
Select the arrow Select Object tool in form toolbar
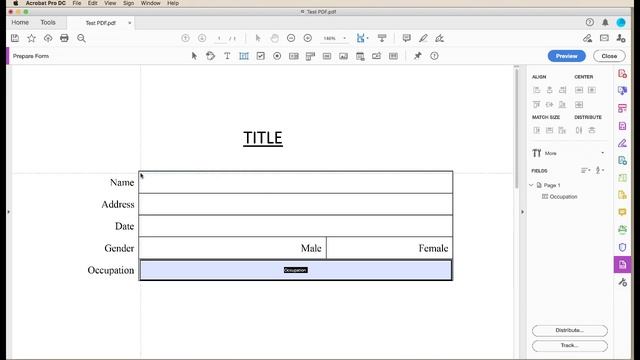(x=194, y=56)
